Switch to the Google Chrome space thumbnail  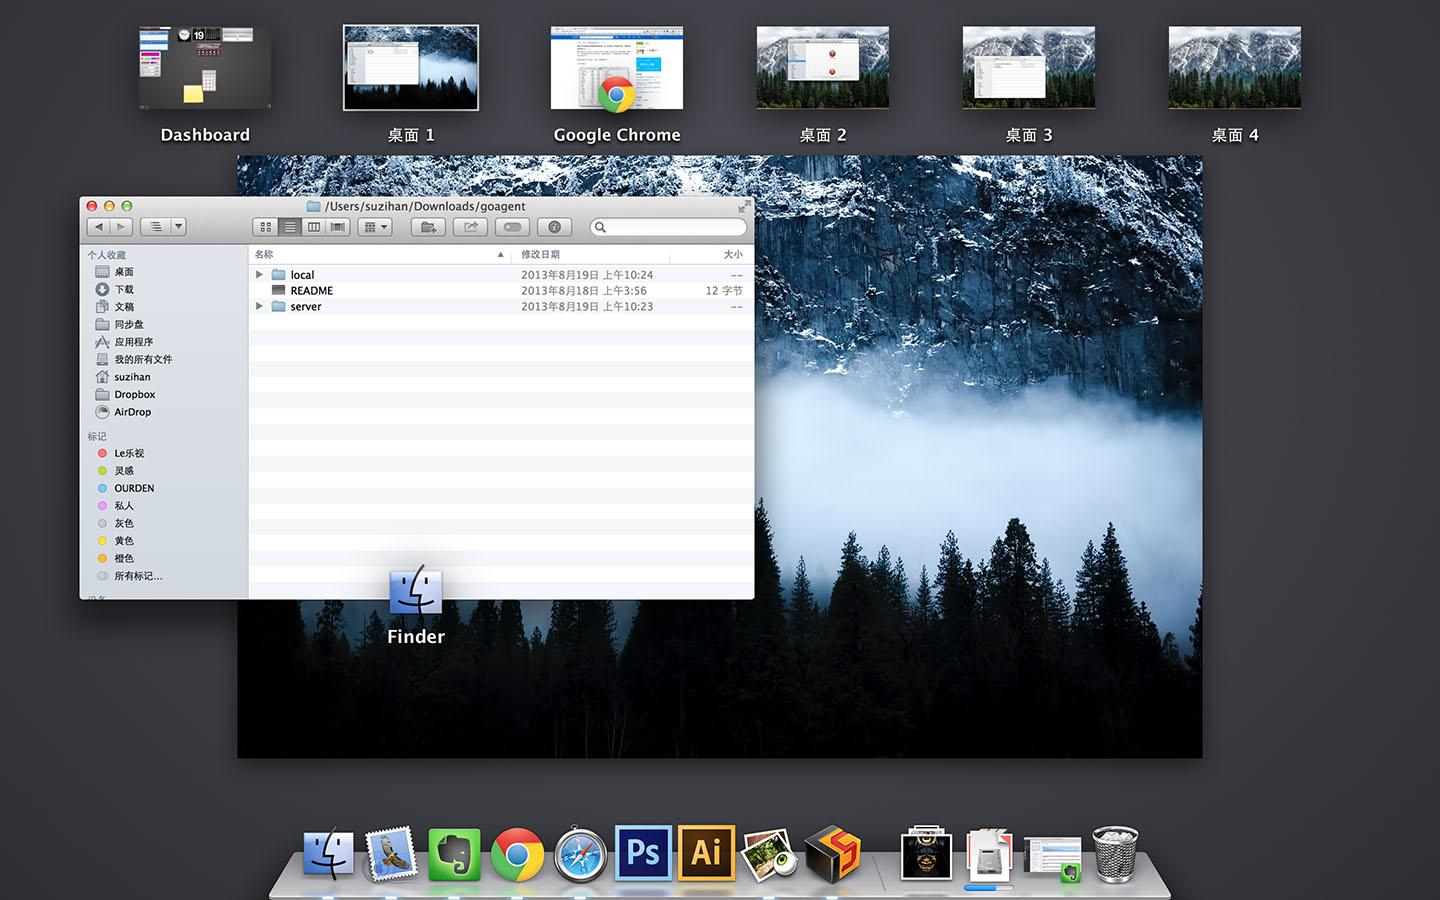point(617,67)
